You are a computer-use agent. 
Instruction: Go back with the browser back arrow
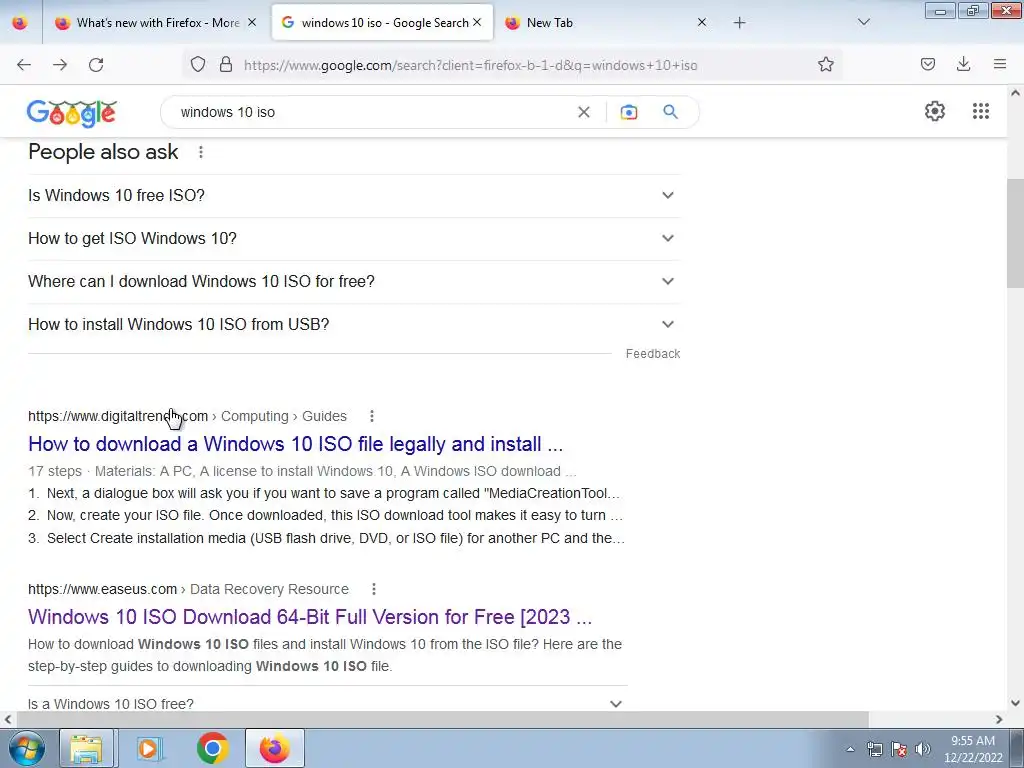pos(24,65)
